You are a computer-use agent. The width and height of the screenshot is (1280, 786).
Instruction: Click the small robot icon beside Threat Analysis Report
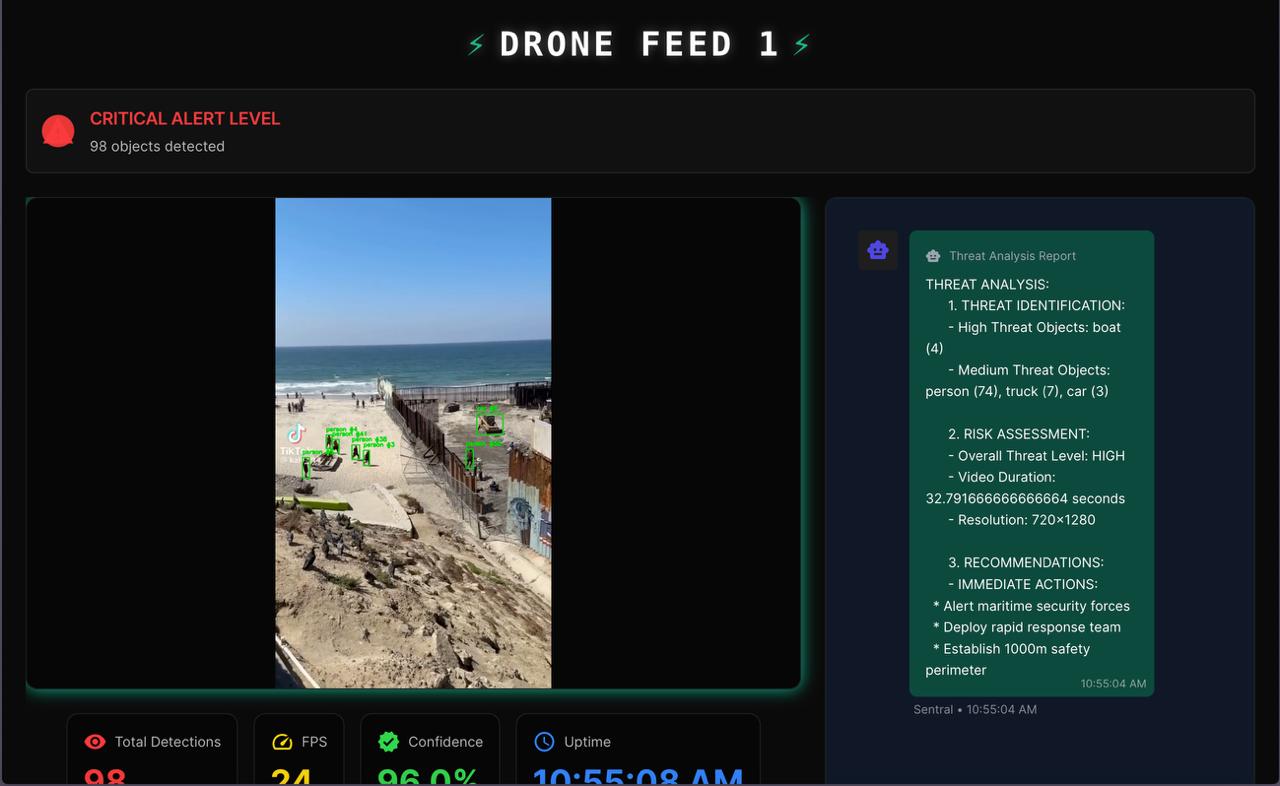[933, 256]
